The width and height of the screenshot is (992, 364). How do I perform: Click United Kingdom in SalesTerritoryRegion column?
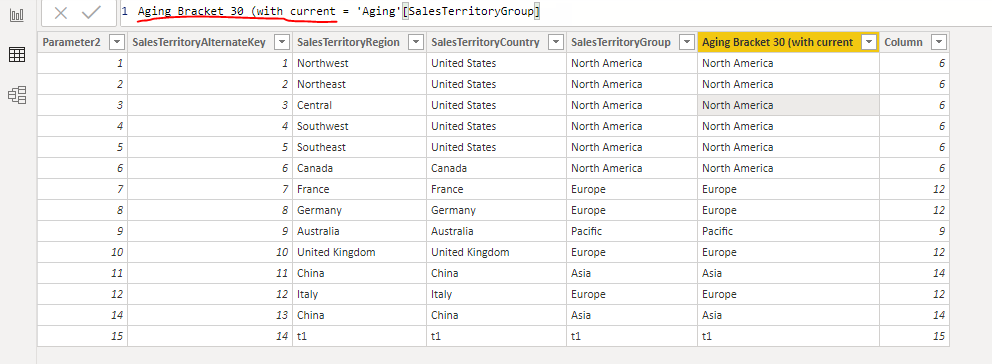pyautogui.click(x=359, y=252)
